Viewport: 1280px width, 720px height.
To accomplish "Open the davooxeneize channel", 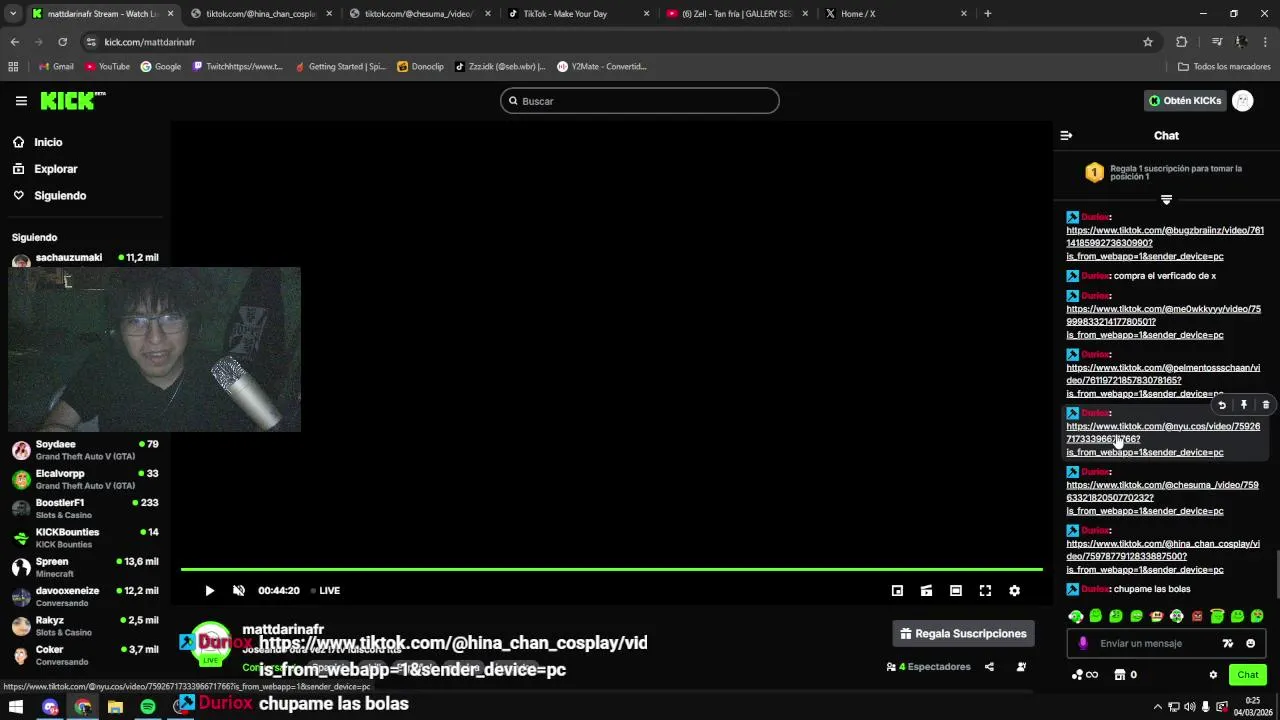I will point(85,596).
